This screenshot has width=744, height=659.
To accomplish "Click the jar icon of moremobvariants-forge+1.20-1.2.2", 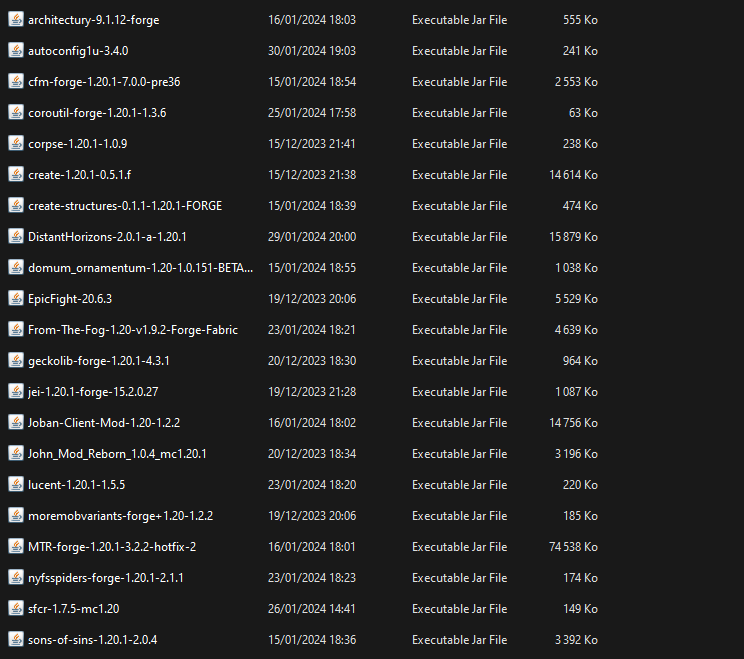I will click(x=16, y=515).
